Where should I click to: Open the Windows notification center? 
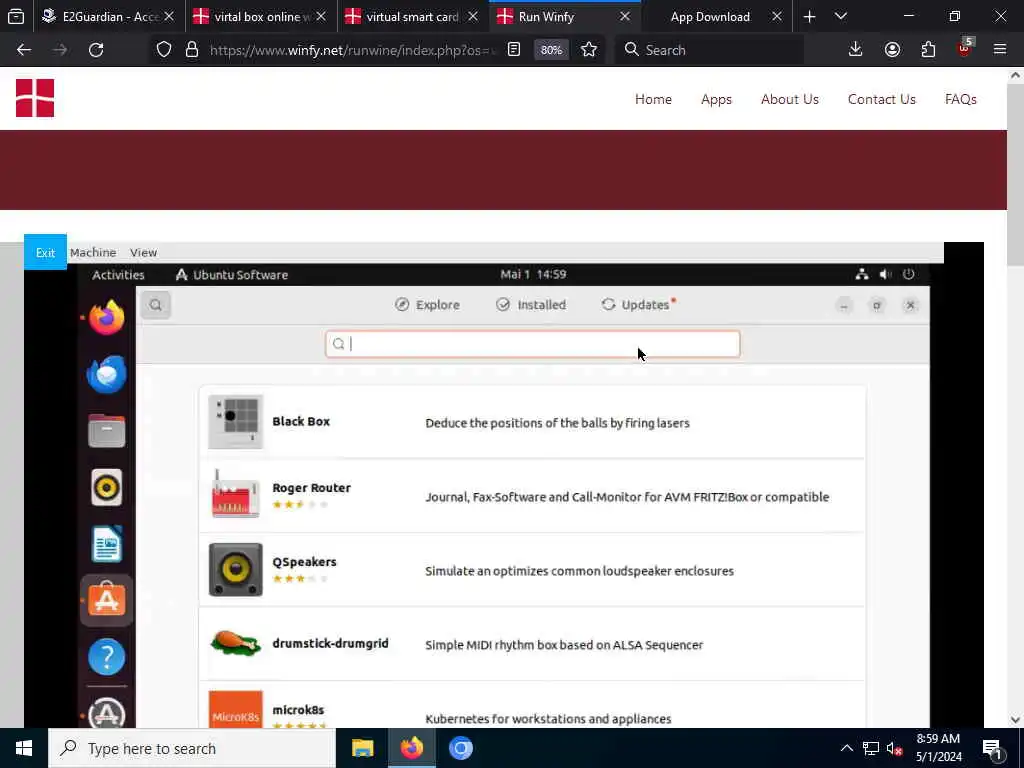(991, 748)
